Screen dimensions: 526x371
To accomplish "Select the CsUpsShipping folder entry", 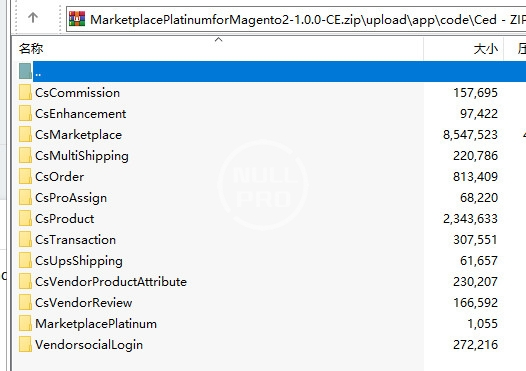I will (x=258, y=261).
